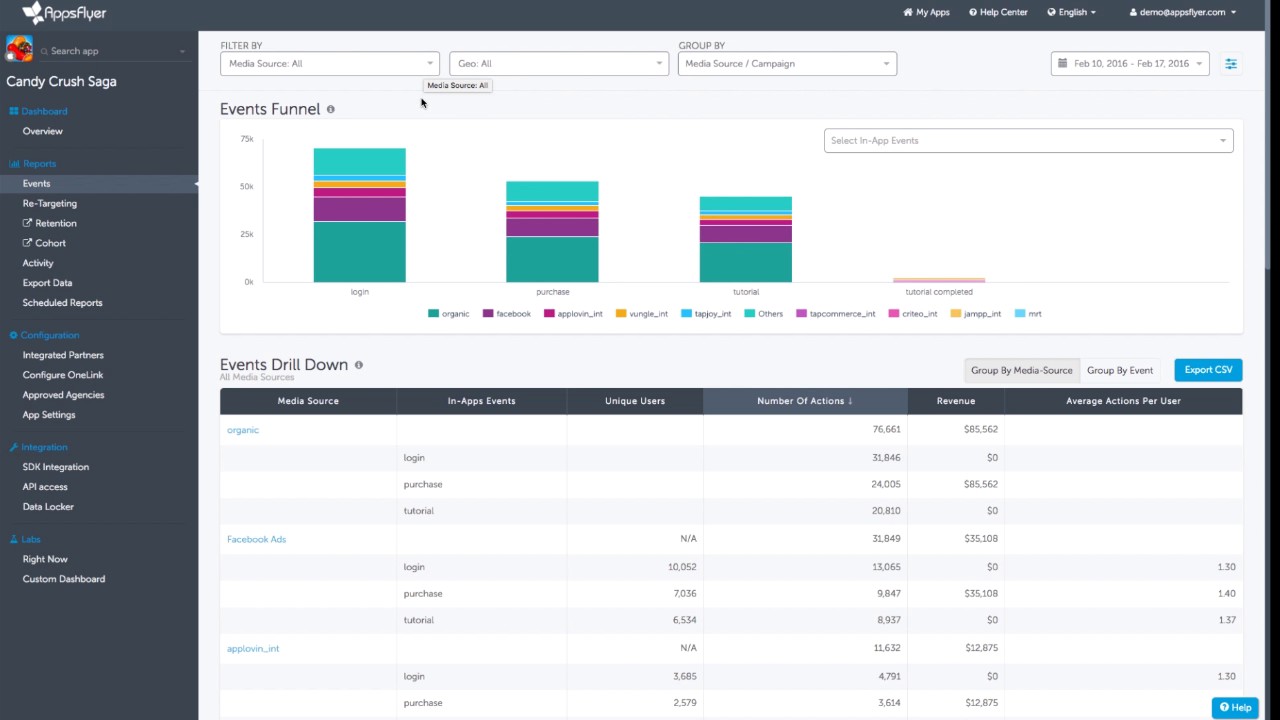This screenshot has width=1280, height=720.
Task: Open the Select In-App Events dropdown
Action: [x=1028, y=141]
